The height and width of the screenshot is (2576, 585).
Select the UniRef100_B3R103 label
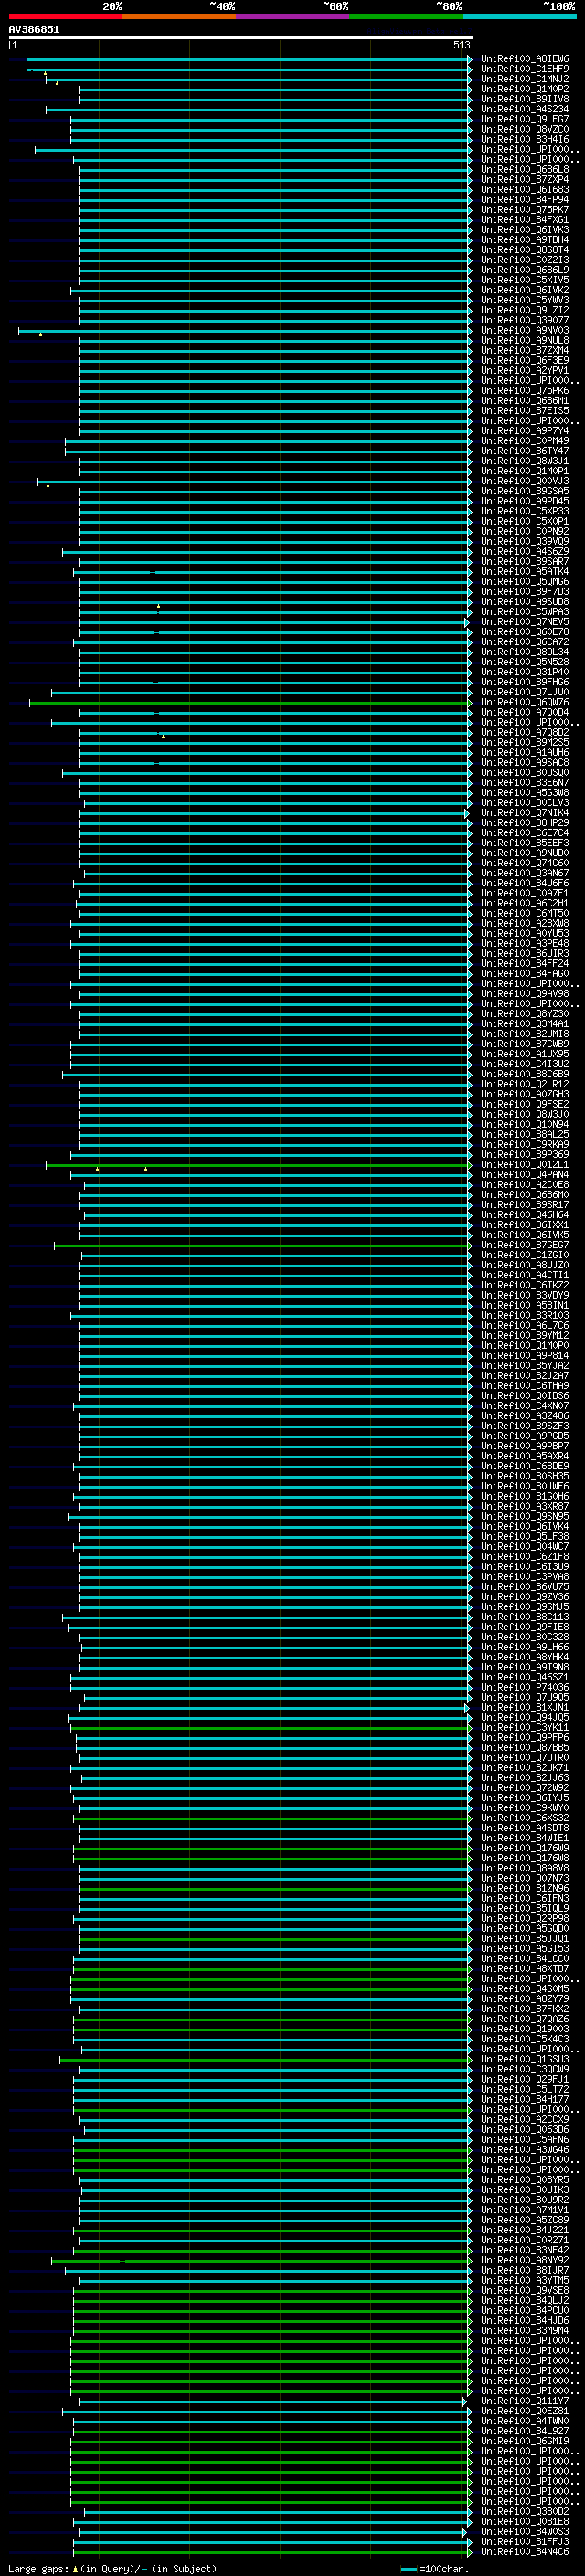[x=525, y=1316]
